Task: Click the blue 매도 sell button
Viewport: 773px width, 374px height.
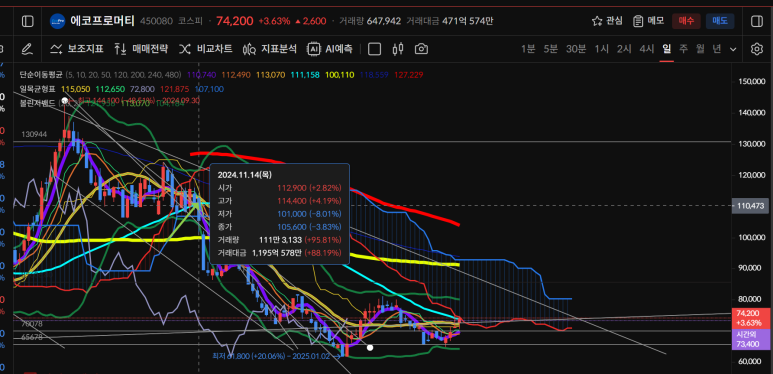Action: [720, 21]
